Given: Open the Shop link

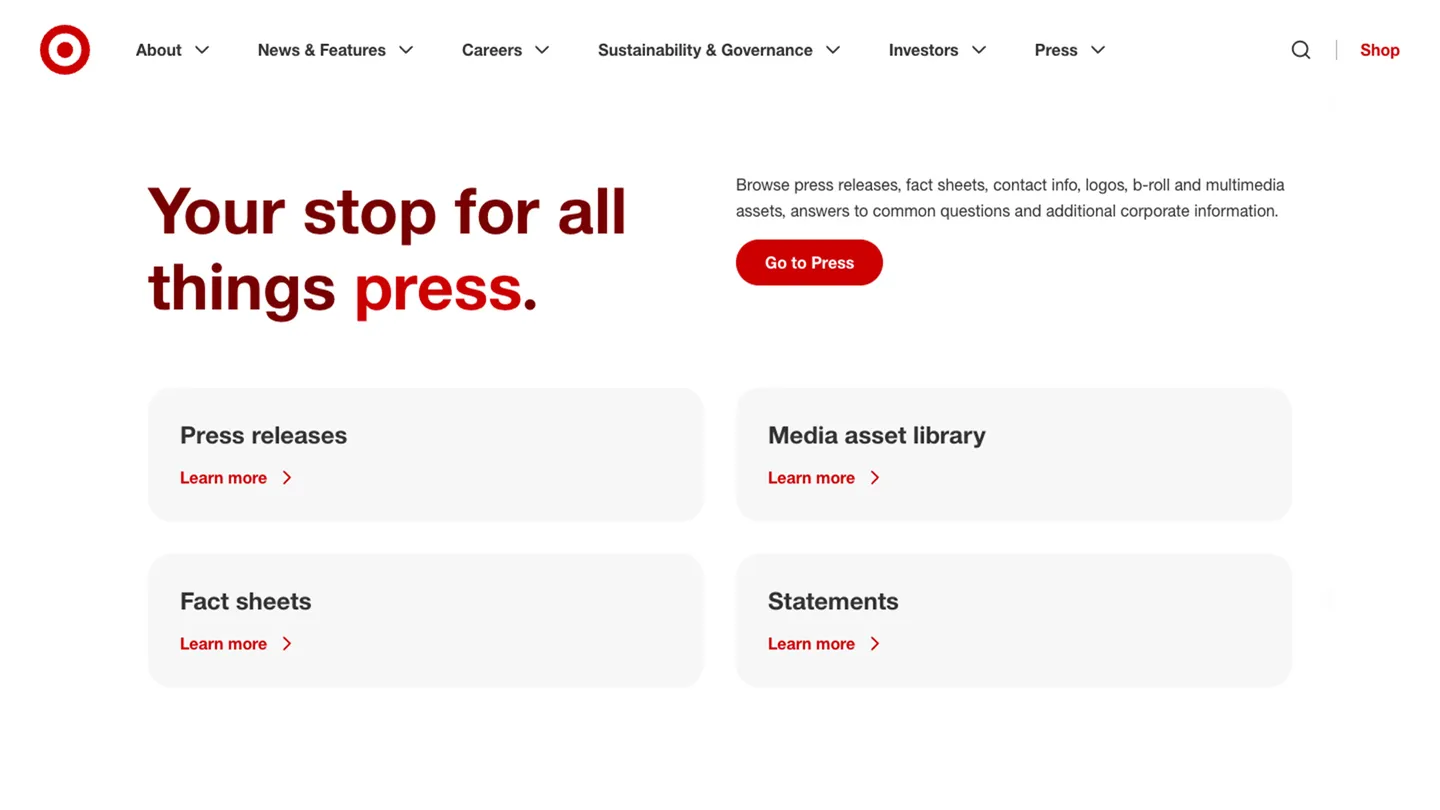Looking at the screenshot, I should 1380,49.
